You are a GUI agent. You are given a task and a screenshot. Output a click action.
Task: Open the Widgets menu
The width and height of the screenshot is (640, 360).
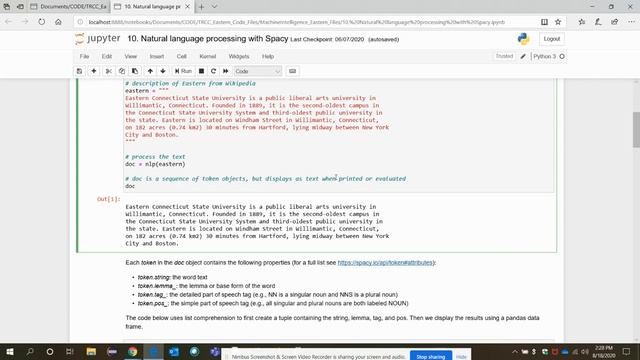click(x=239, y=56)
